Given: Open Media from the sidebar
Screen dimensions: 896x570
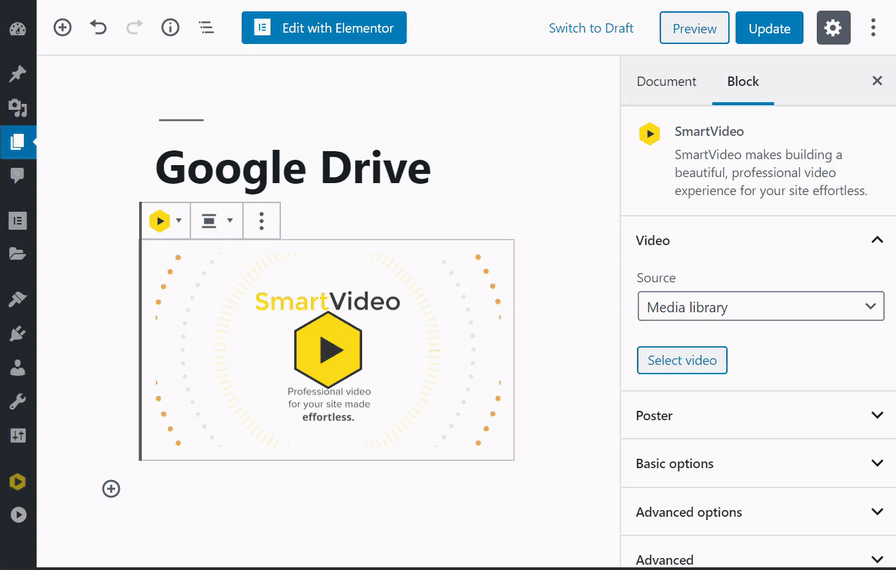Looking at the screenshot, I should point(18,107).
